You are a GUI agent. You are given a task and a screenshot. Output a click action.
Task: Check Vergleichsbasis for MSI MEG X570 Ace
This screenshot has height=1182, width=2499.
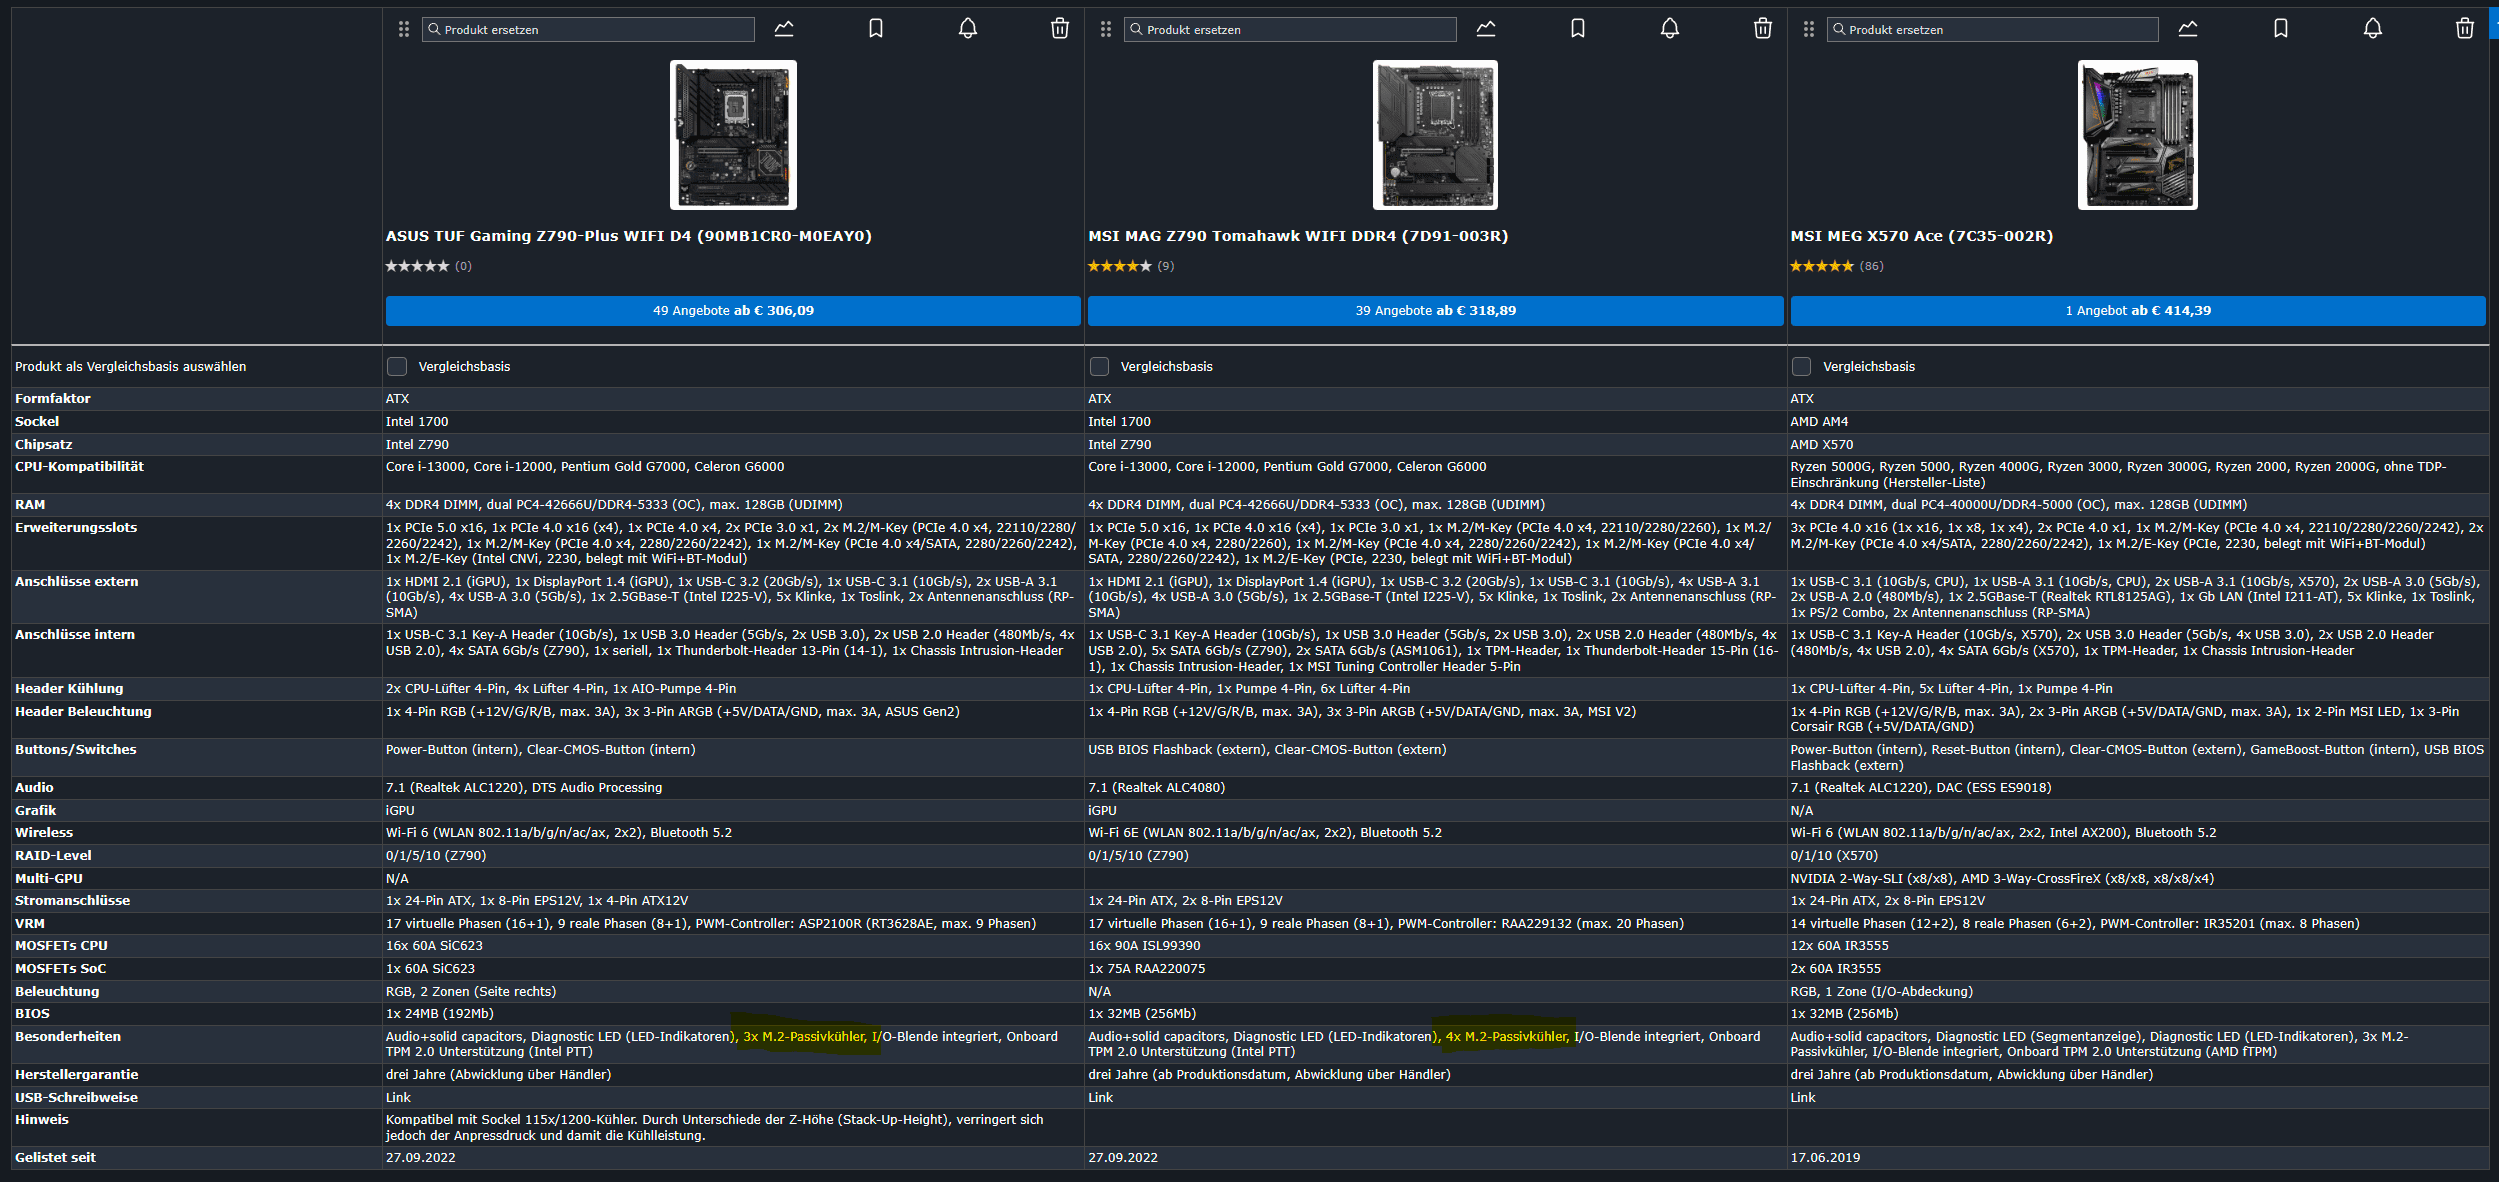(x=1802, y=367)
